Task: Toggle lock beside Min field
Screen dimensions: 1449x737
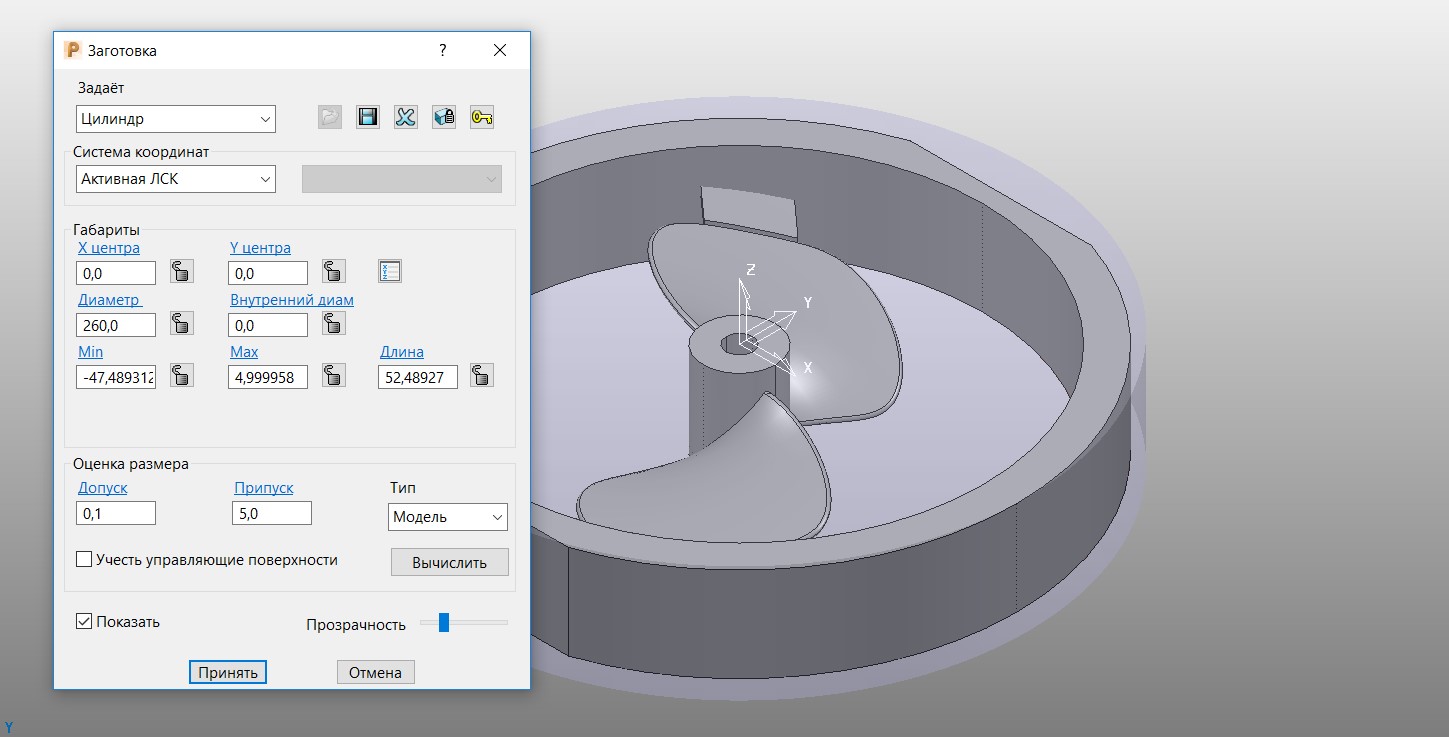Action: tap(181, 376)
